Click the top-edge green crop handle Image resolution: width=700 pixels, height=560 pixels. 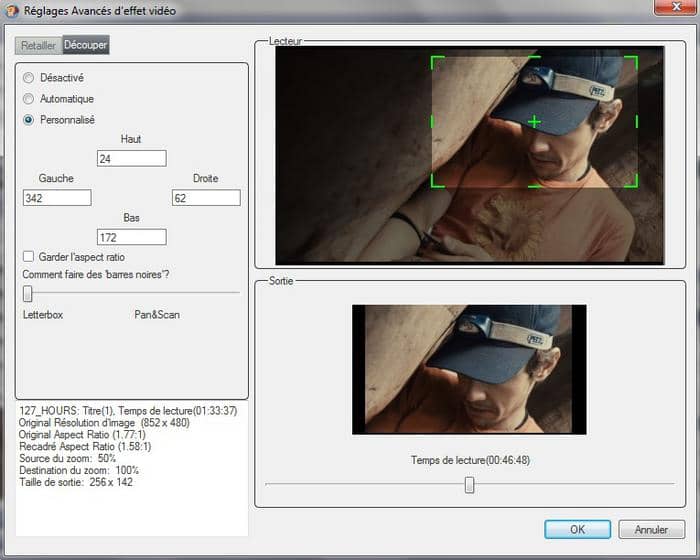(534, 57)
